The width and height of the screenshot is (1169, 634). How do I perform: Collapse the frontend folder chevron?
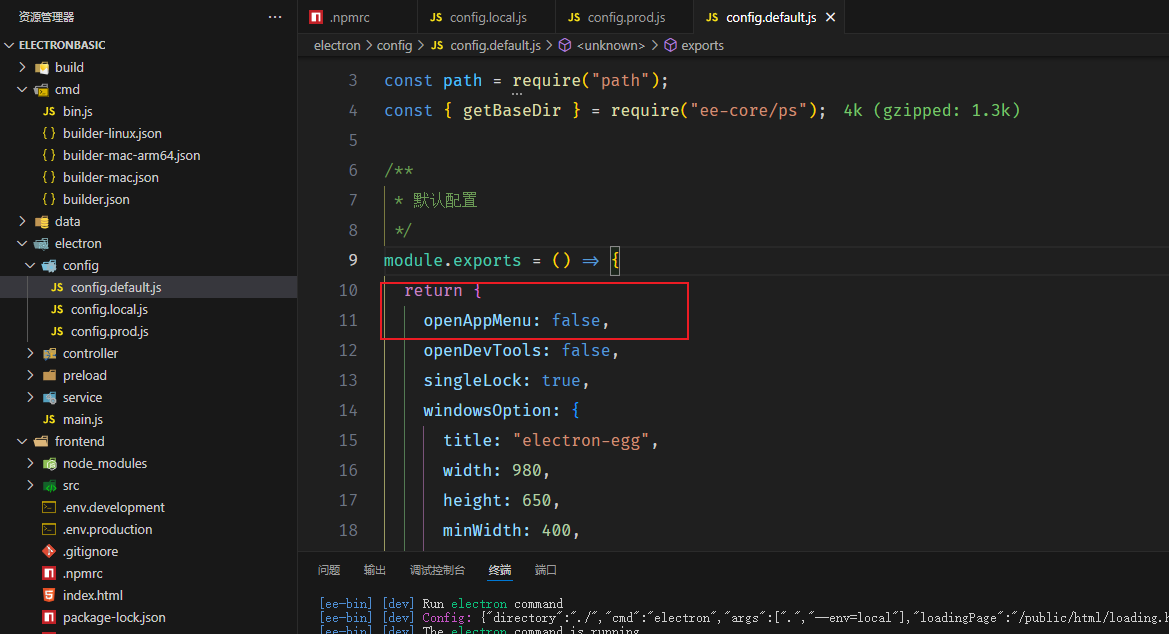22,441
